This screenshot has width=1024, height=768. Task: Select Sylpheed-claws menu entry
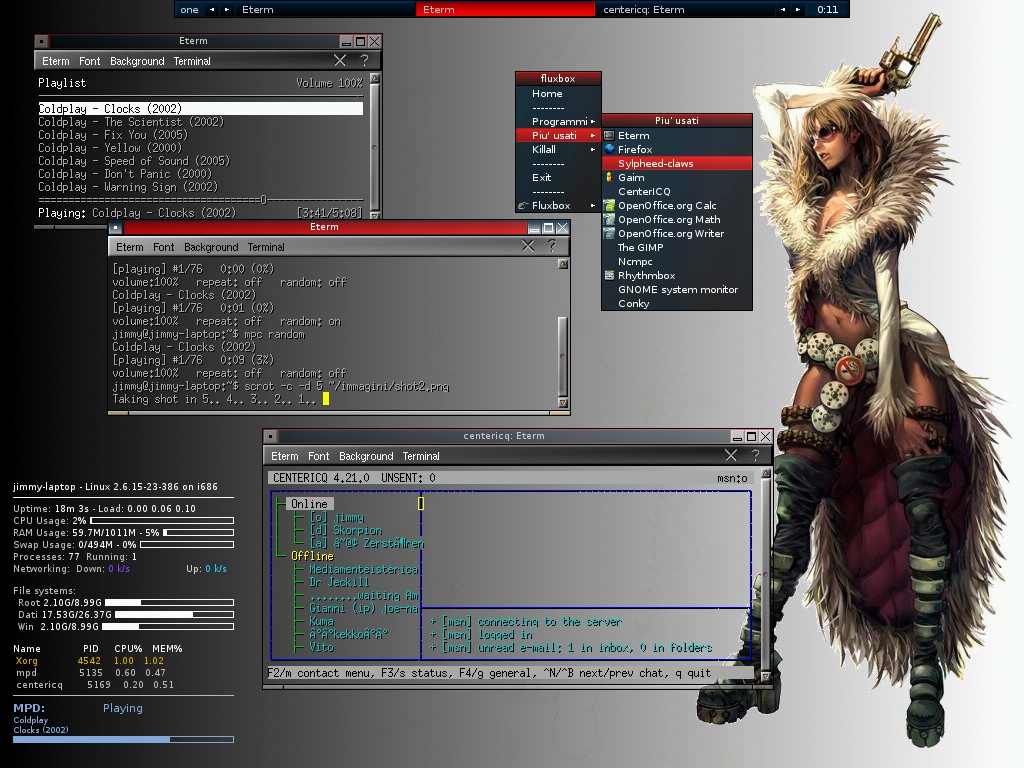point(677,163)
